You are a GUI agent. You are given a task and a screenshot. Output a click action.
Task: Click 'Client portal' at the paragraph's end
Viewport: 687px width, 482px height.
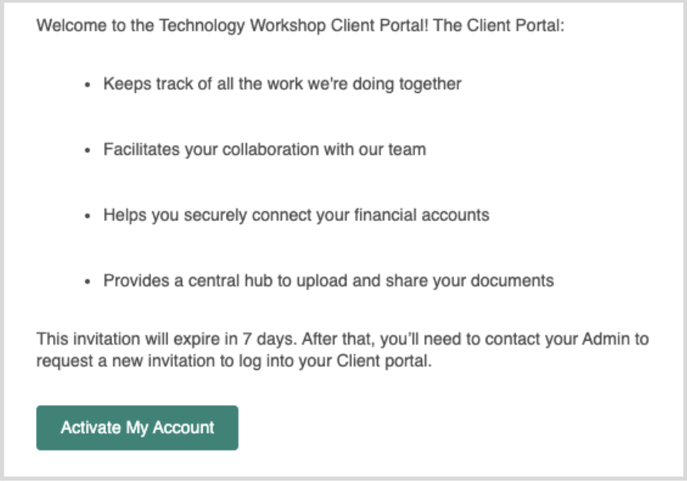point(382,362)
